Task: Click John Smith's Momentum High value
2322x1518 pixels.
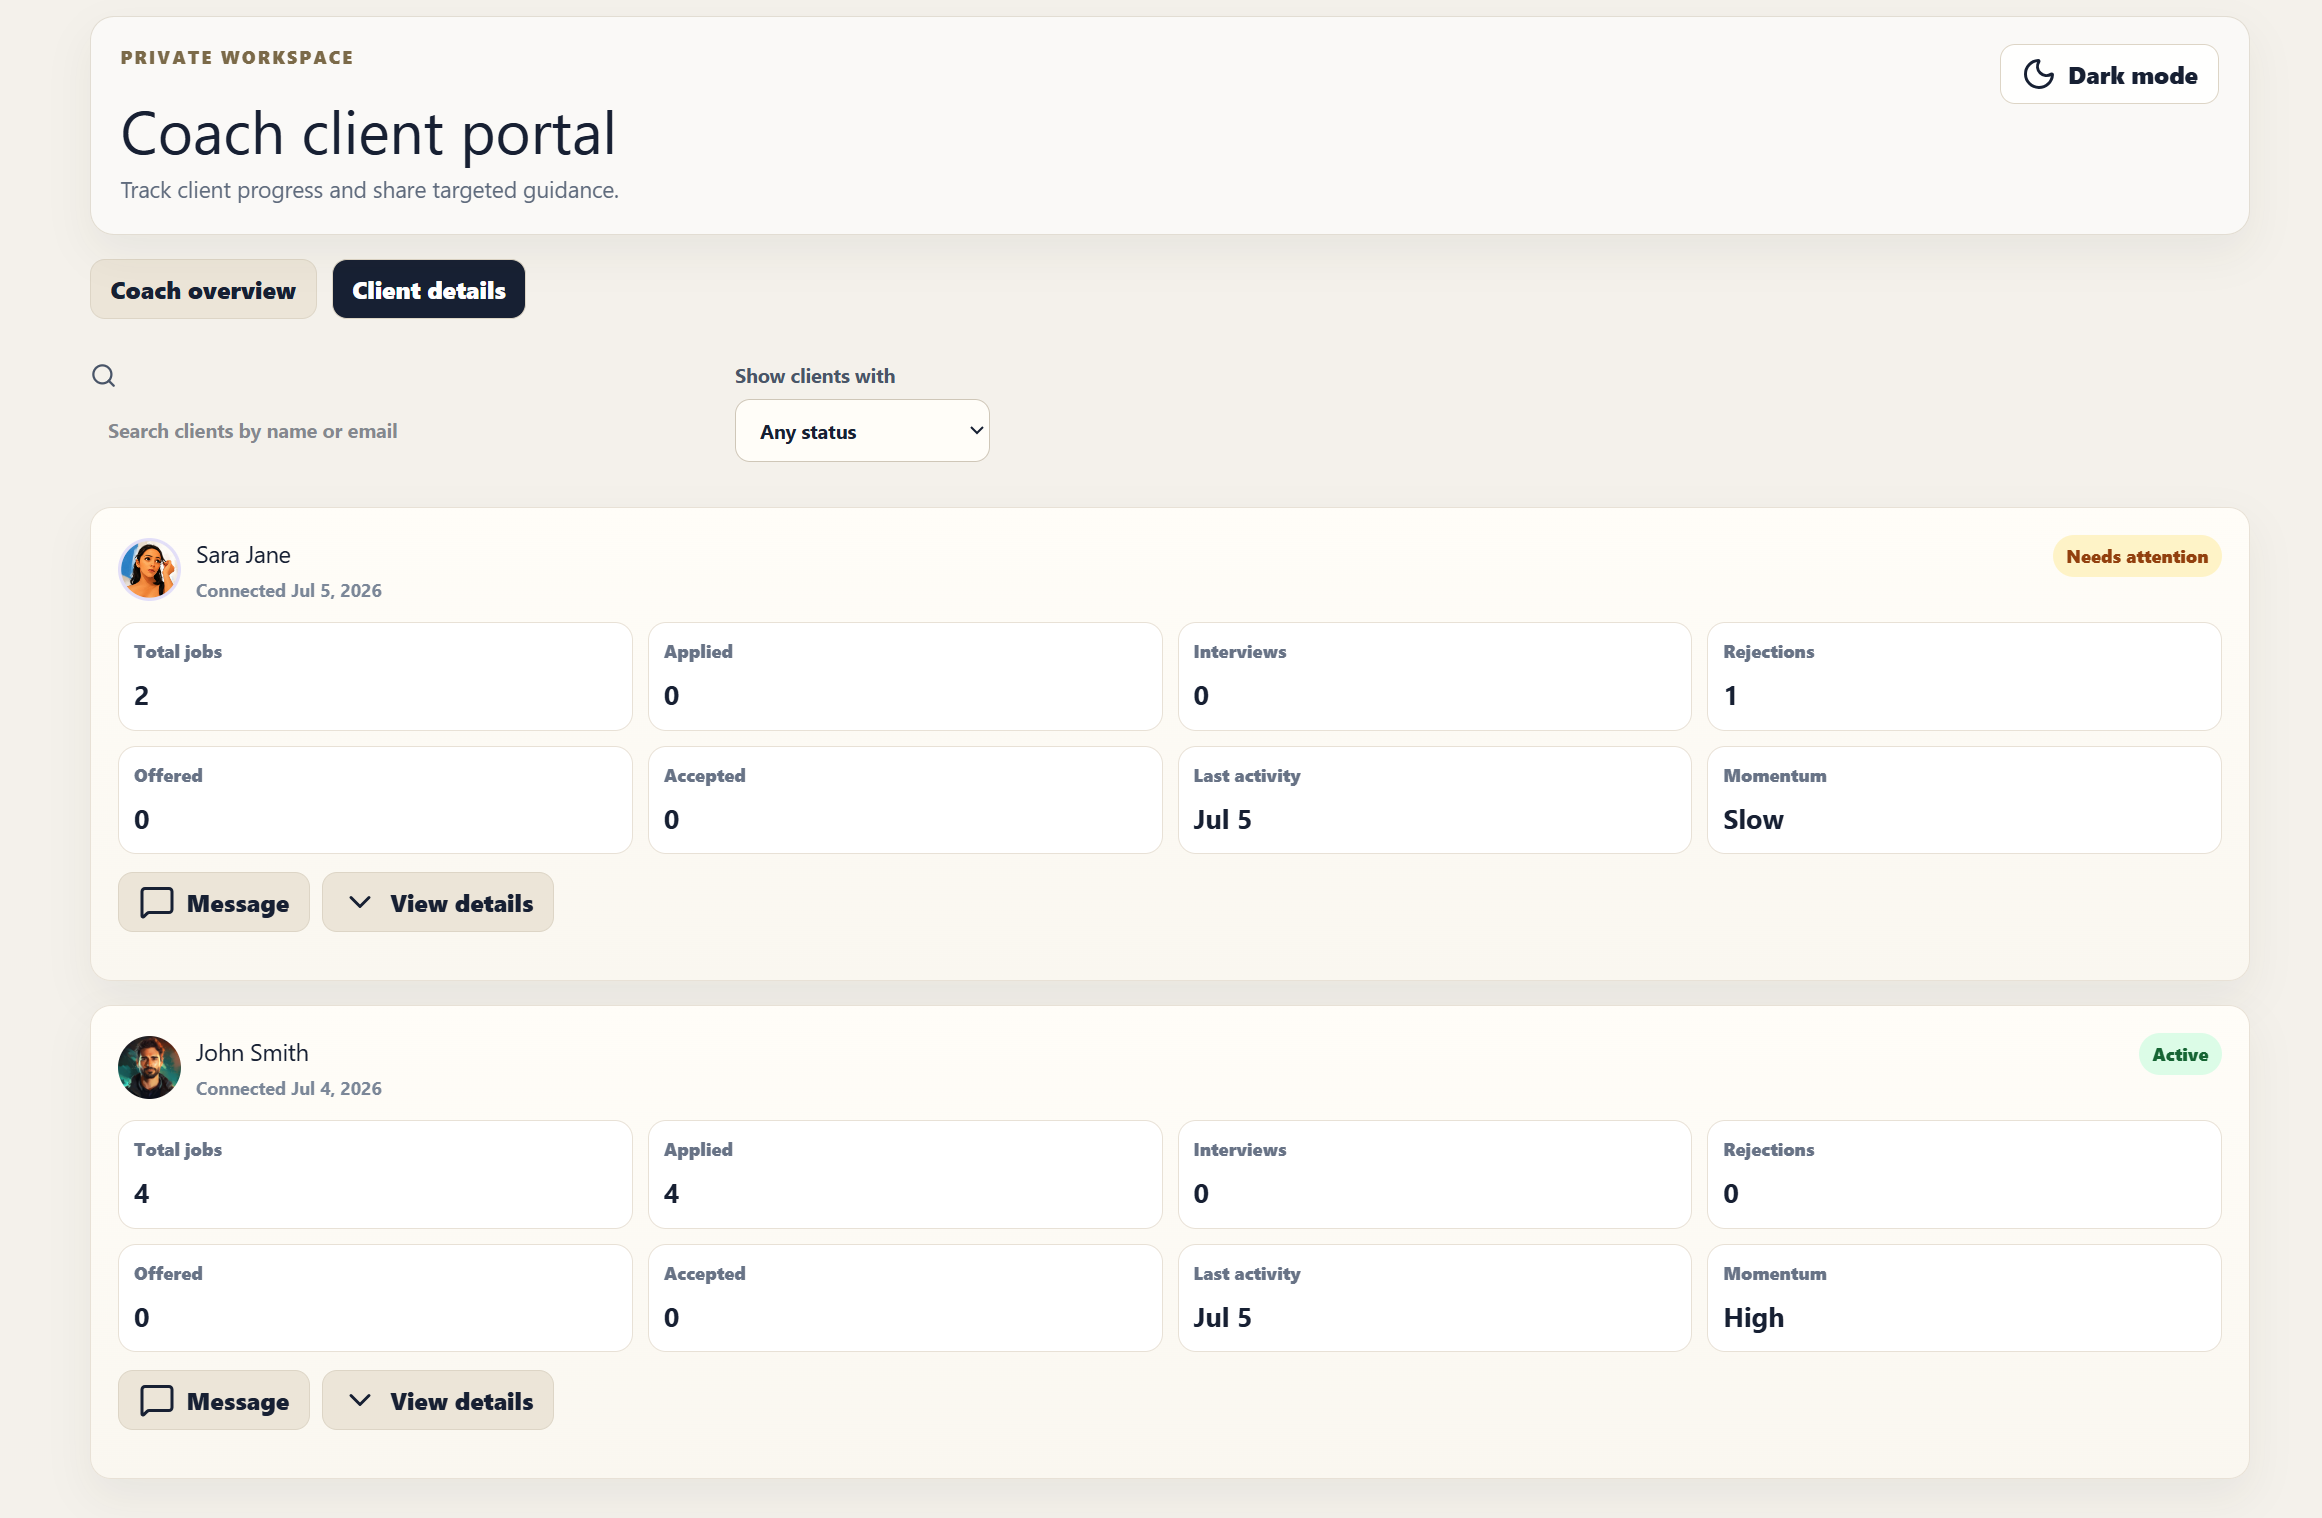Action: [1753, 1318]
